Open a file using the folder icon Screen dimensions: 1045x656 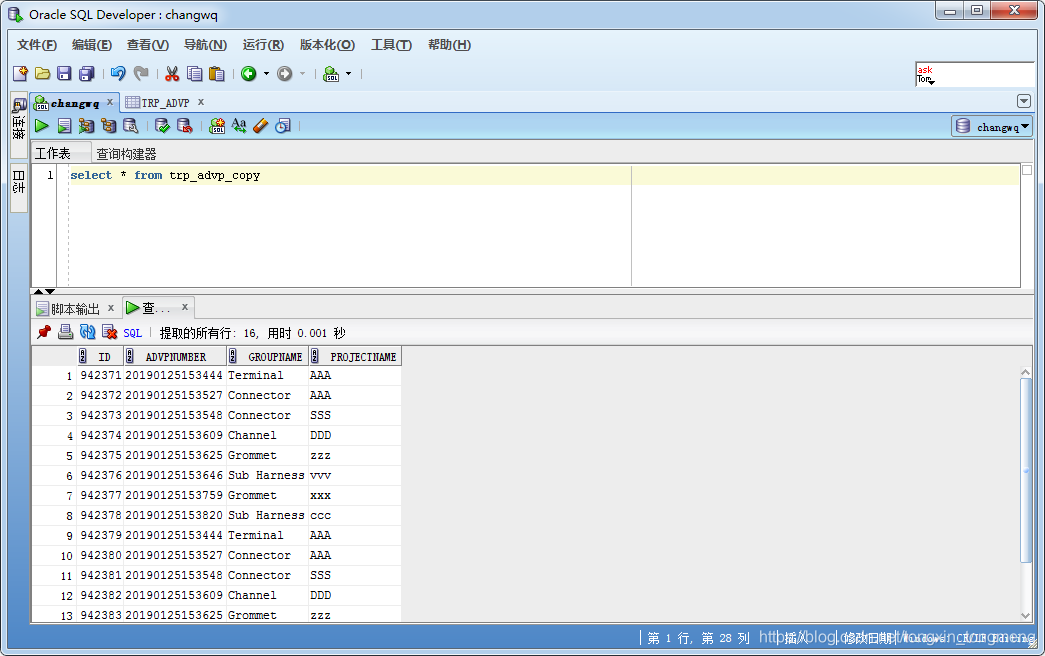(x=43, y=74)
